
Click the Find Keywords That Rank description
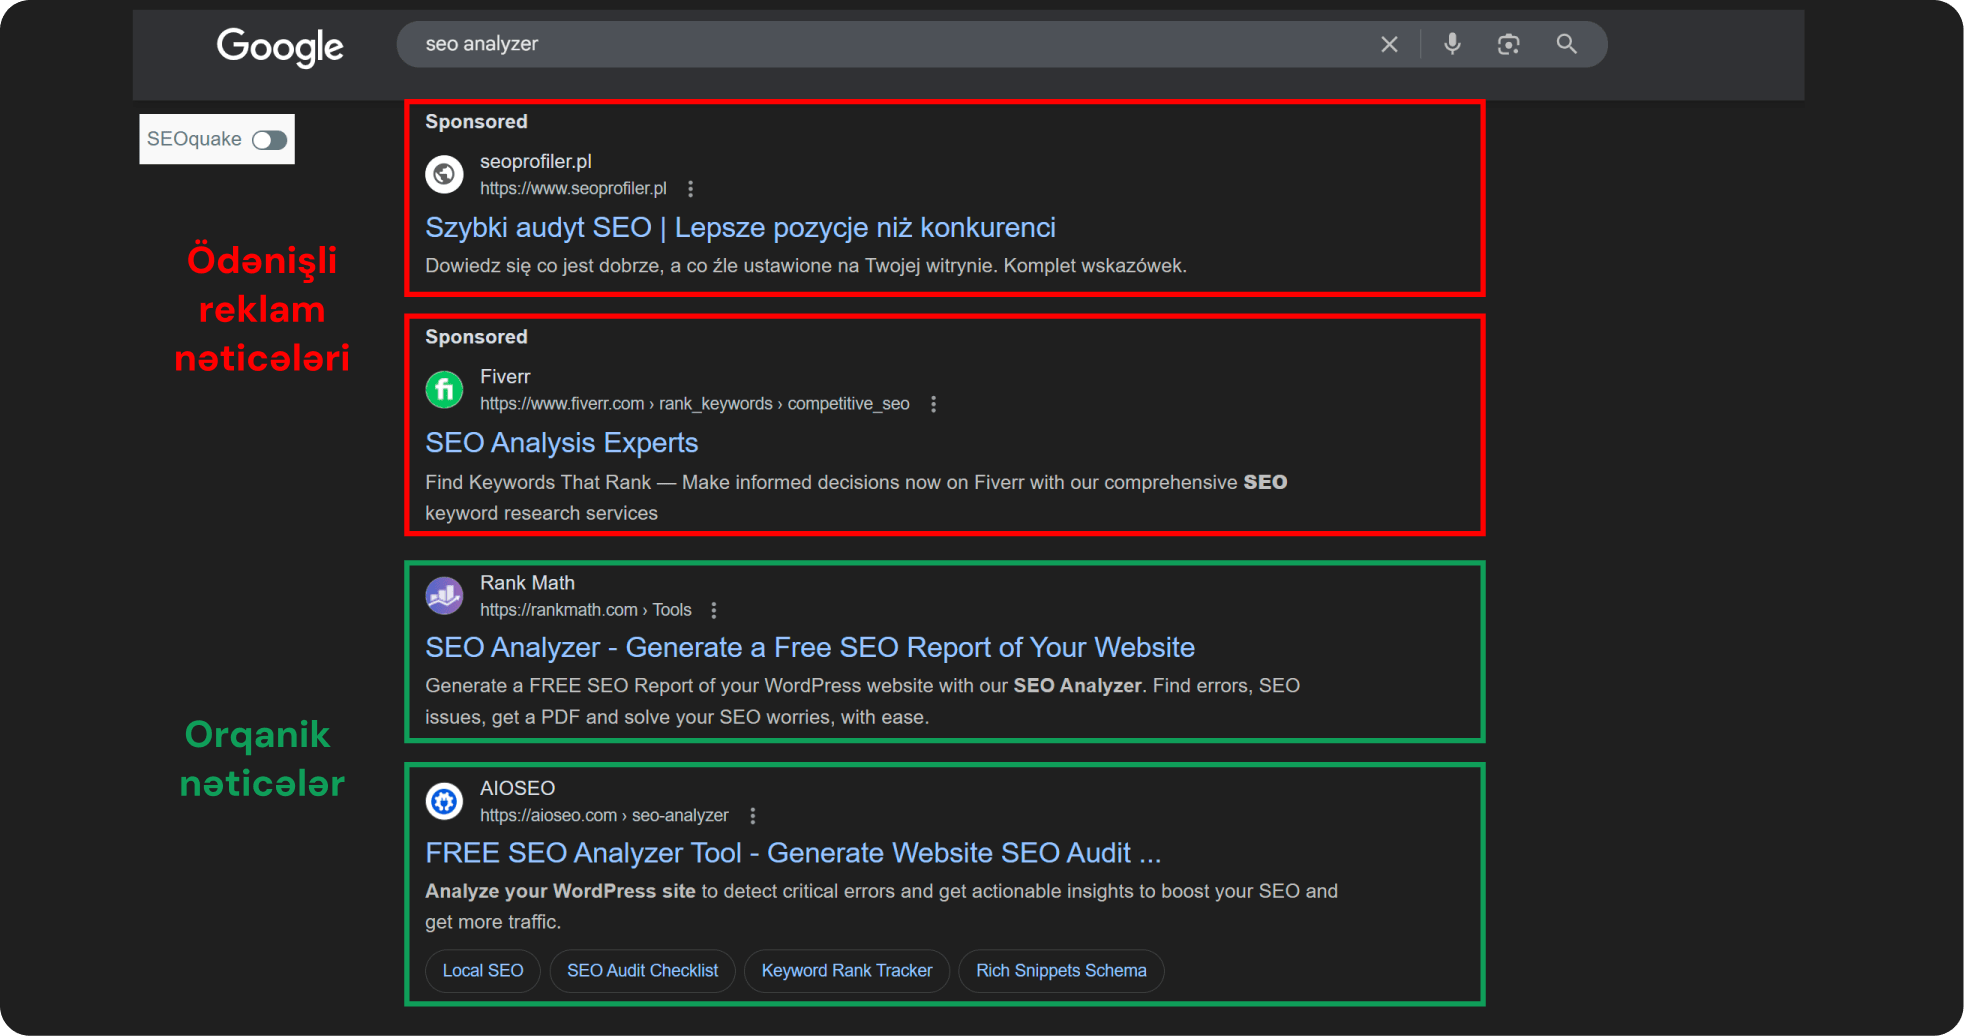pos(856,497)
